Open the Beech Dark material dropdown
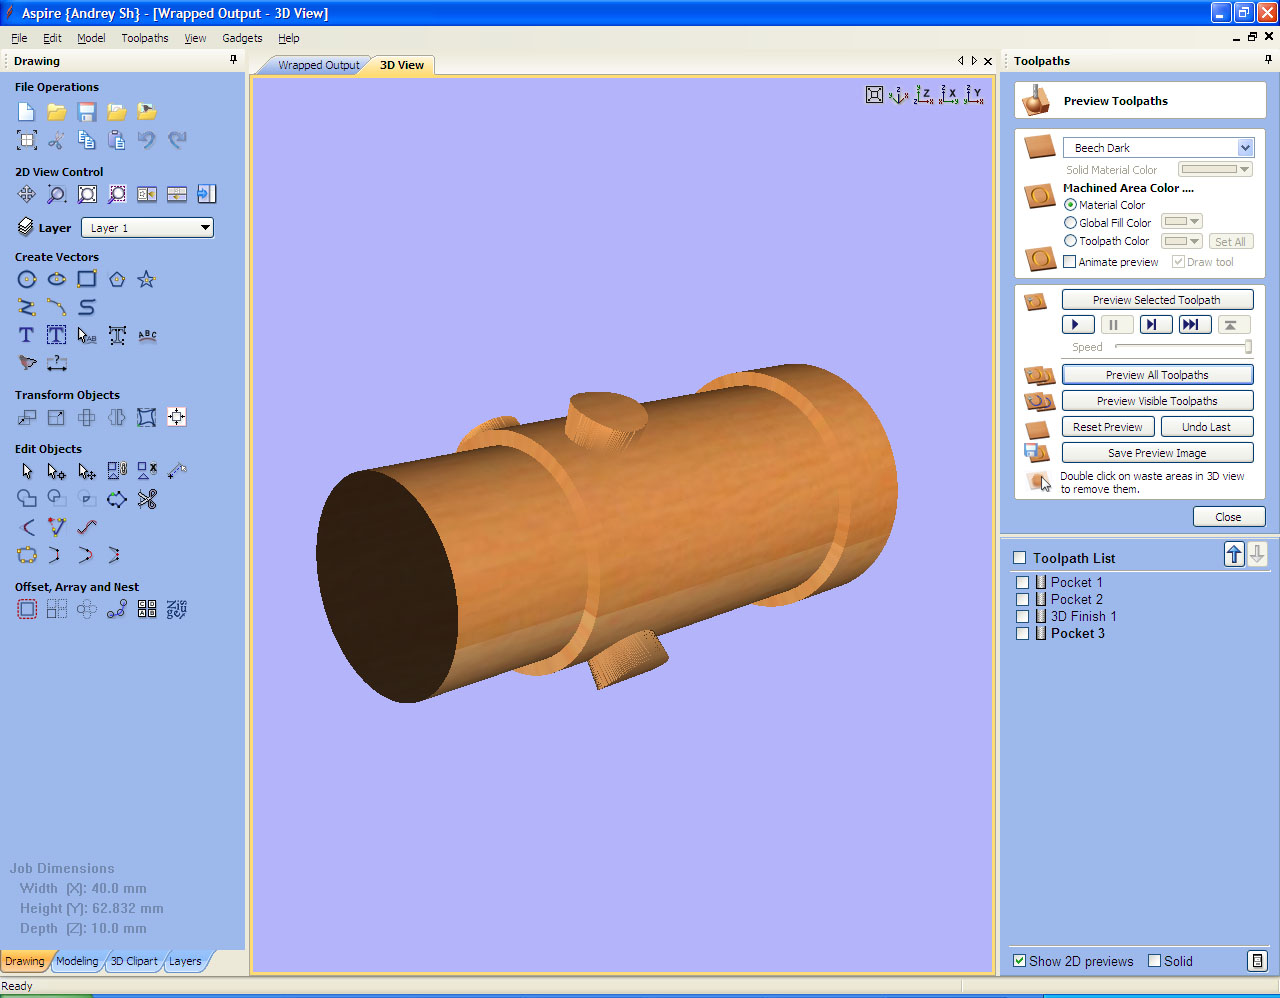The width and height of the screenshot is (1280, 998). [x=1158, y=147]
